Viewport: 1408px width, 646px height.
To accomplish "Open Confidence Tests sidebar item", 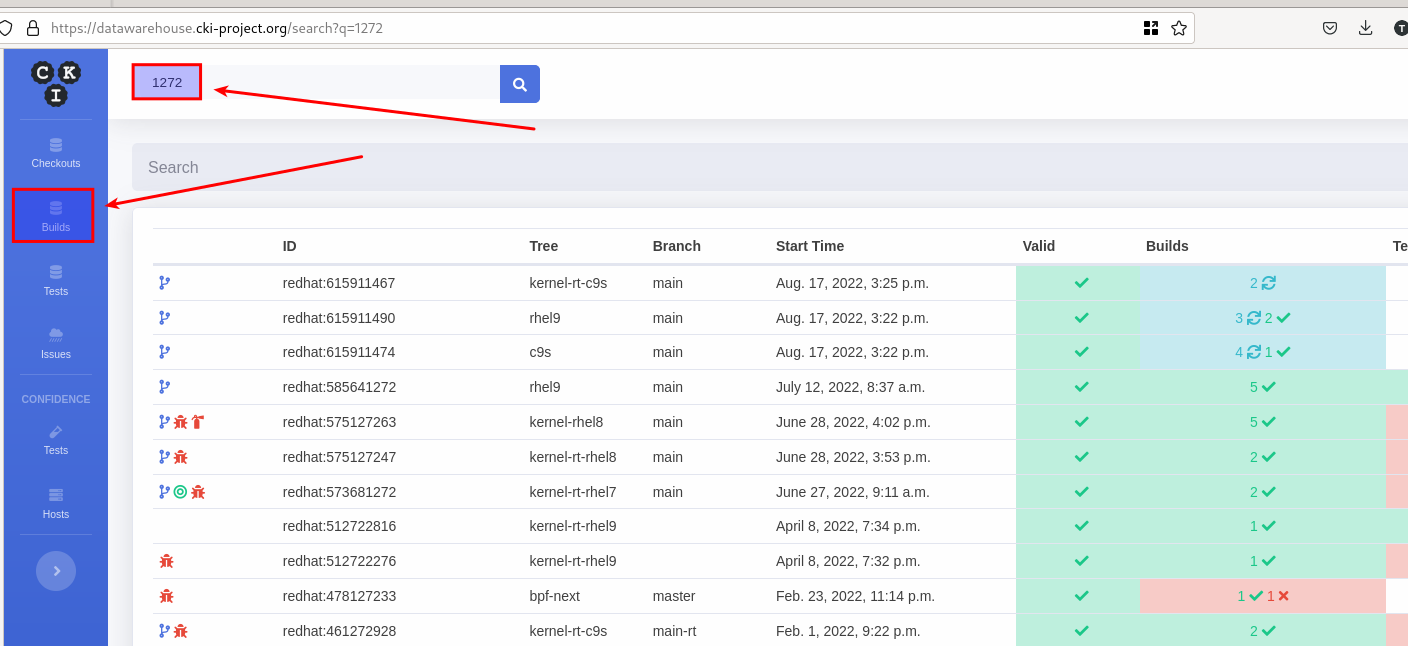I will 56,440.
